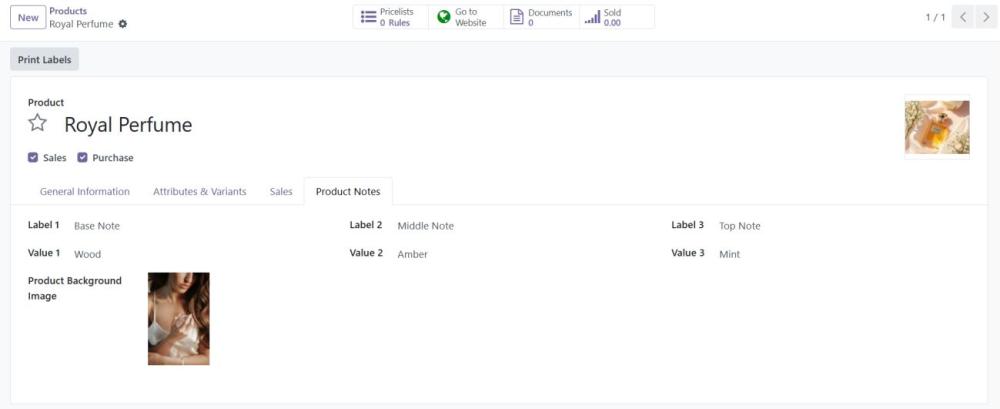Click the 1 / 1 pager counter

coord(935,17)
